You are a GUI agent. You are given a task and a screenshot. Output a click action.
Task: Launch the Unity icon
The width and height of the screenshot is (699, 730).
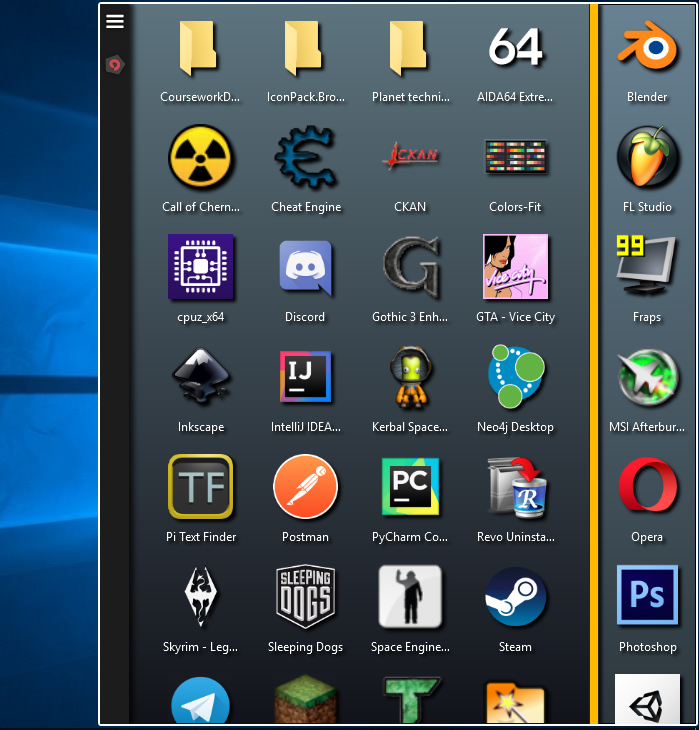[x=647, y=699]
